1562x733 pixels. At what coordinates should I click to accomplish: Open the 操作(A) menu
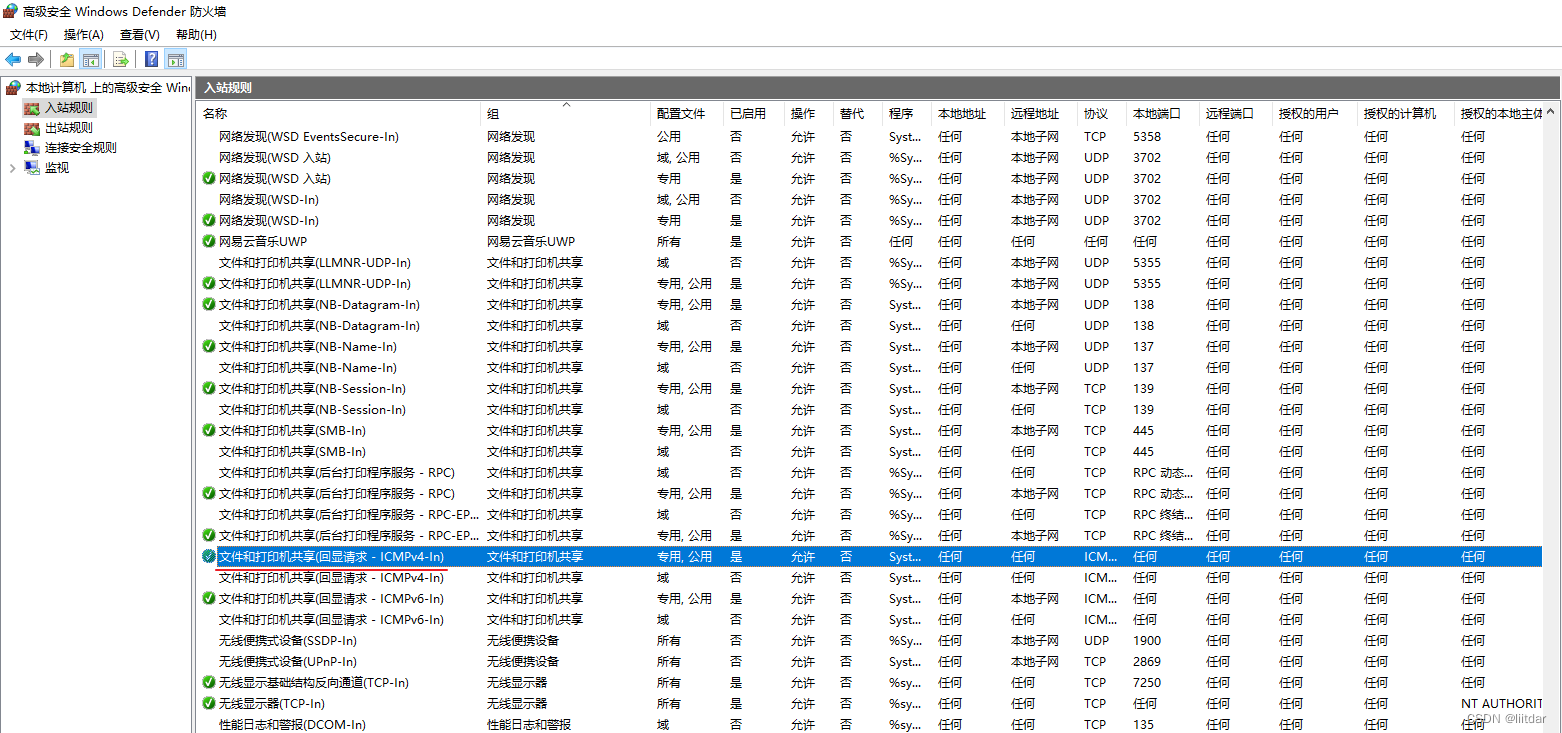point(83,34)
